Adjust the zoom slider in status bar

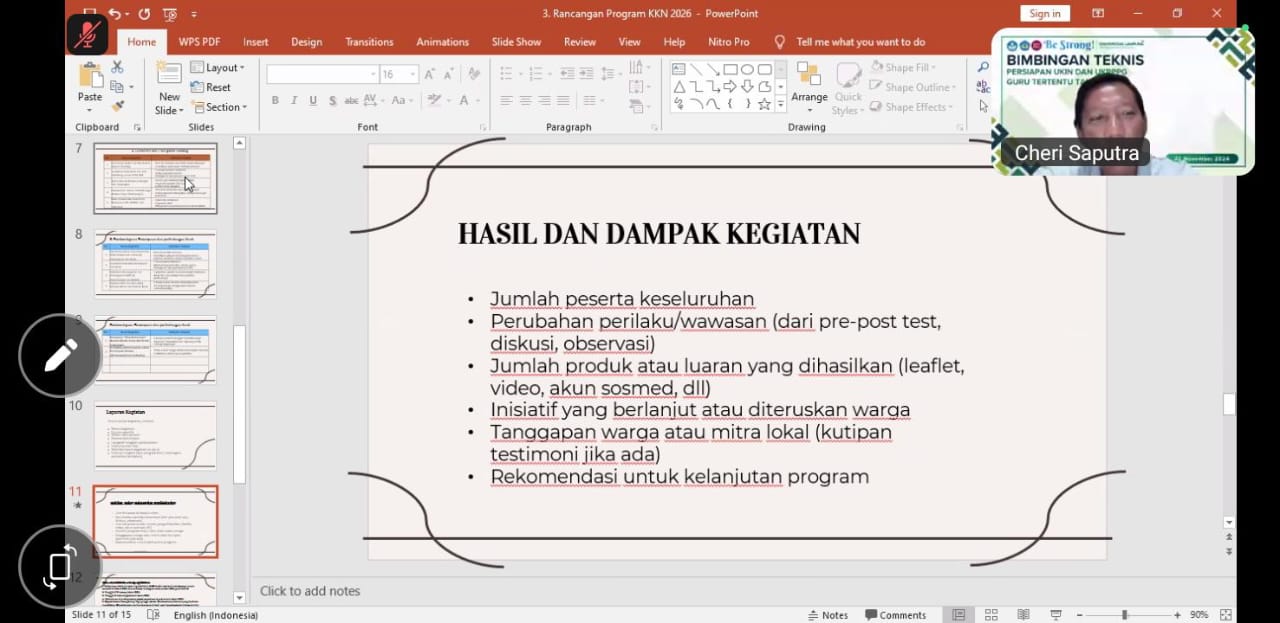click(1124, 615)
